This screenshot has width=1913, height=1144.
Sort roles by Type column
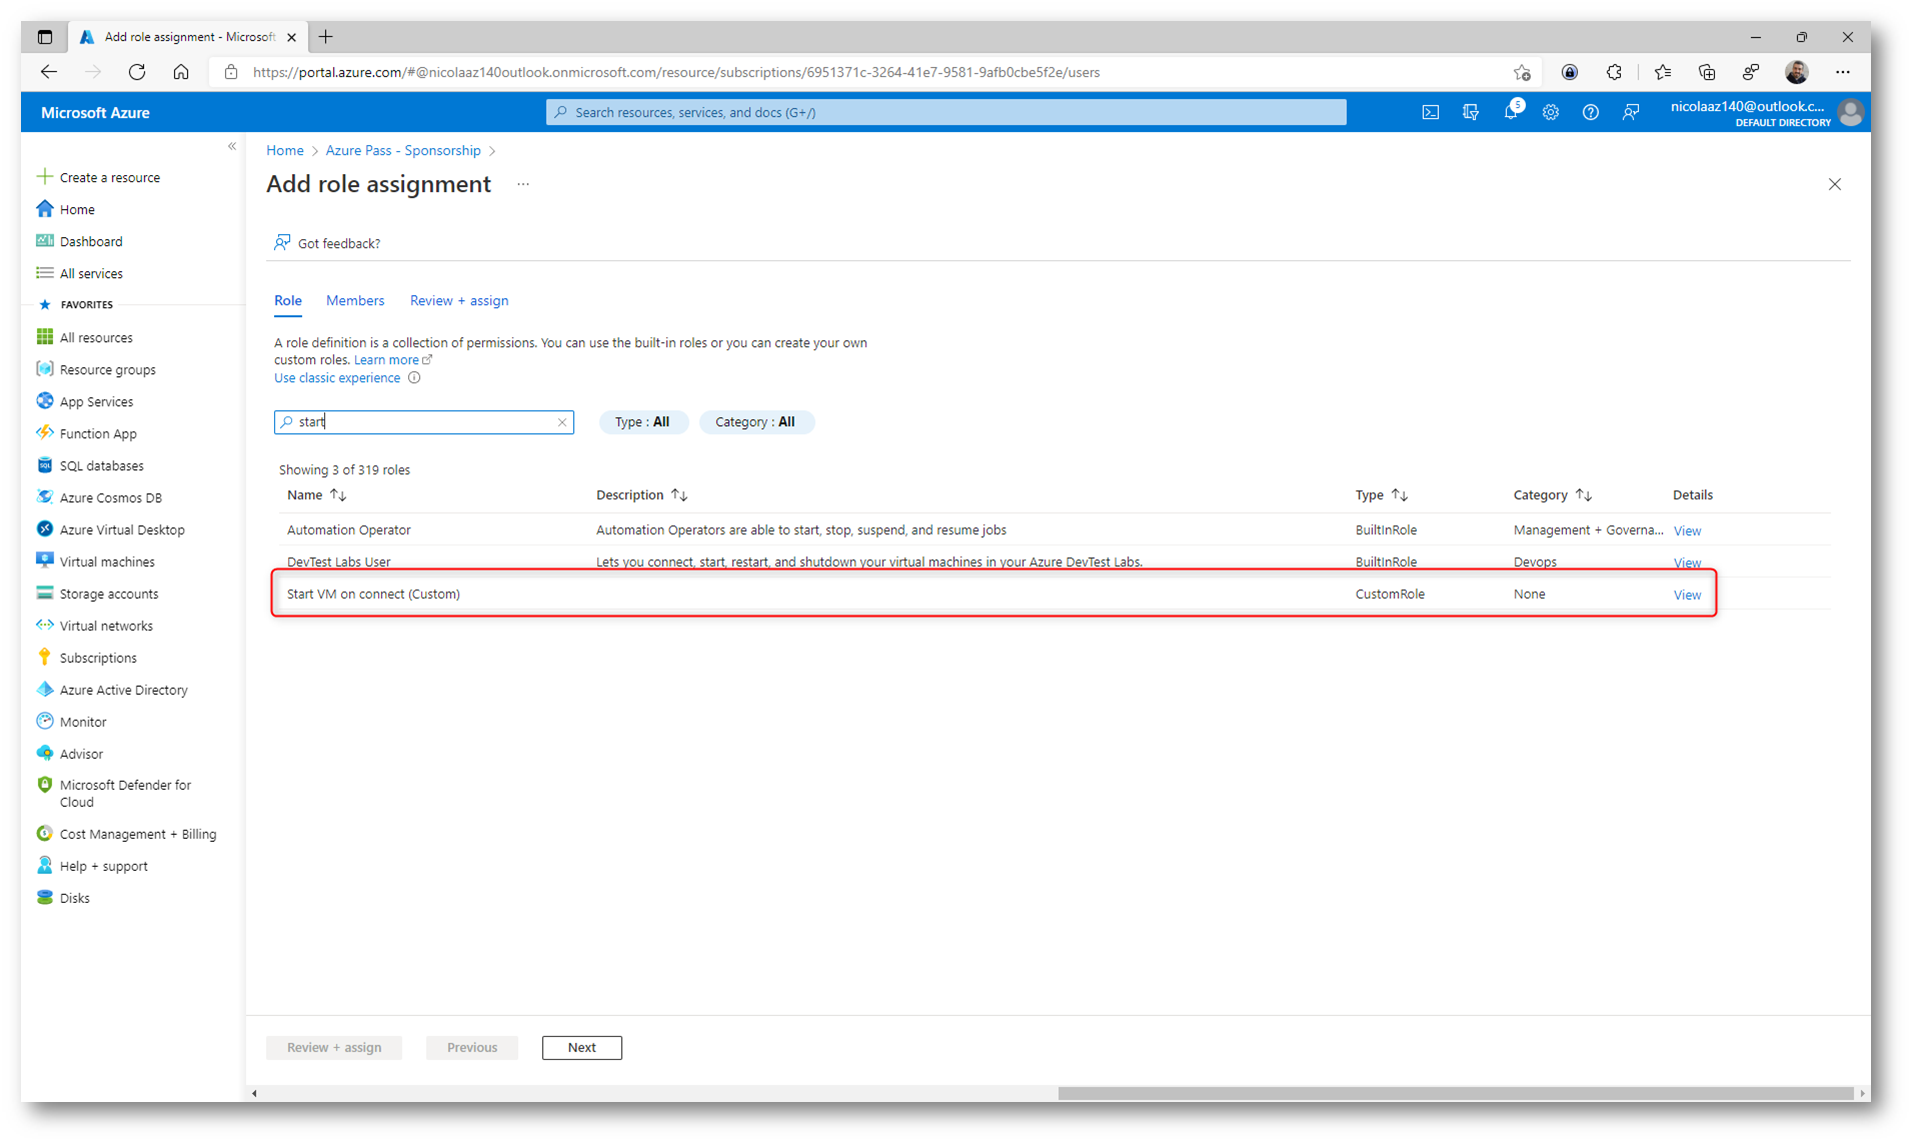(1381, 495)
